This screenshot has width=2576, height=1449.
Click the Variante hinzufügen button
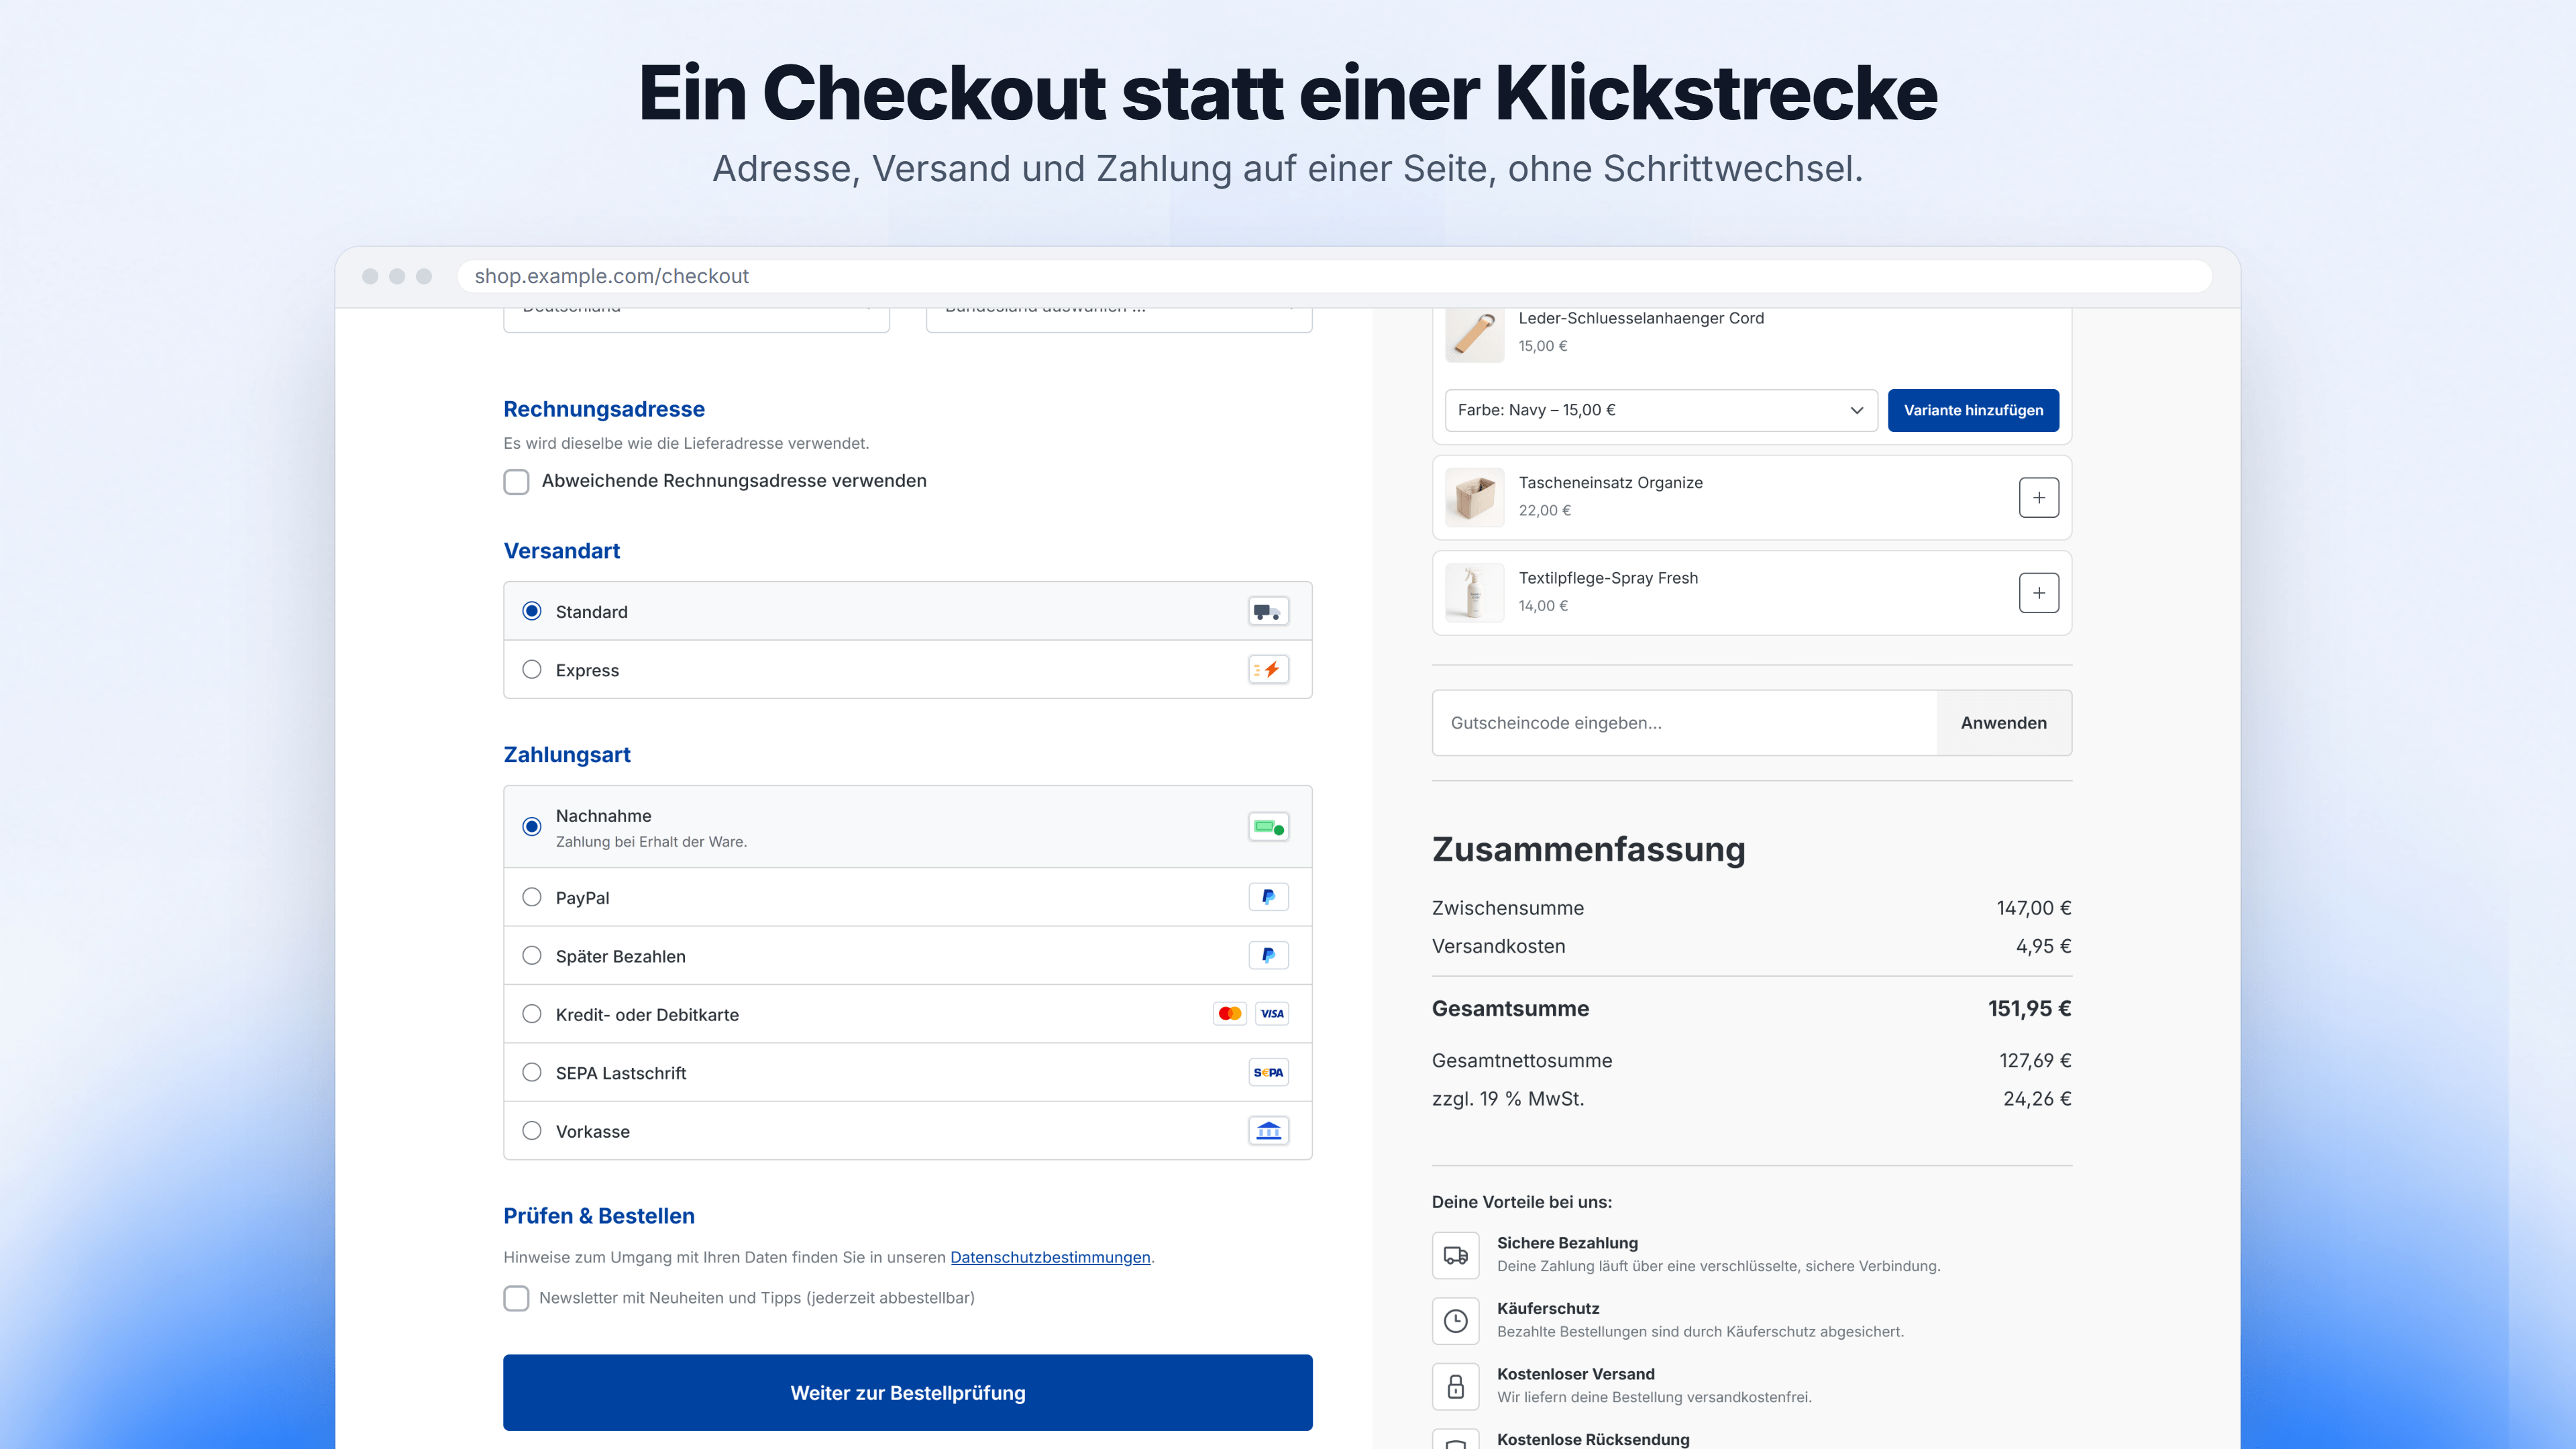click(1973, 410)
